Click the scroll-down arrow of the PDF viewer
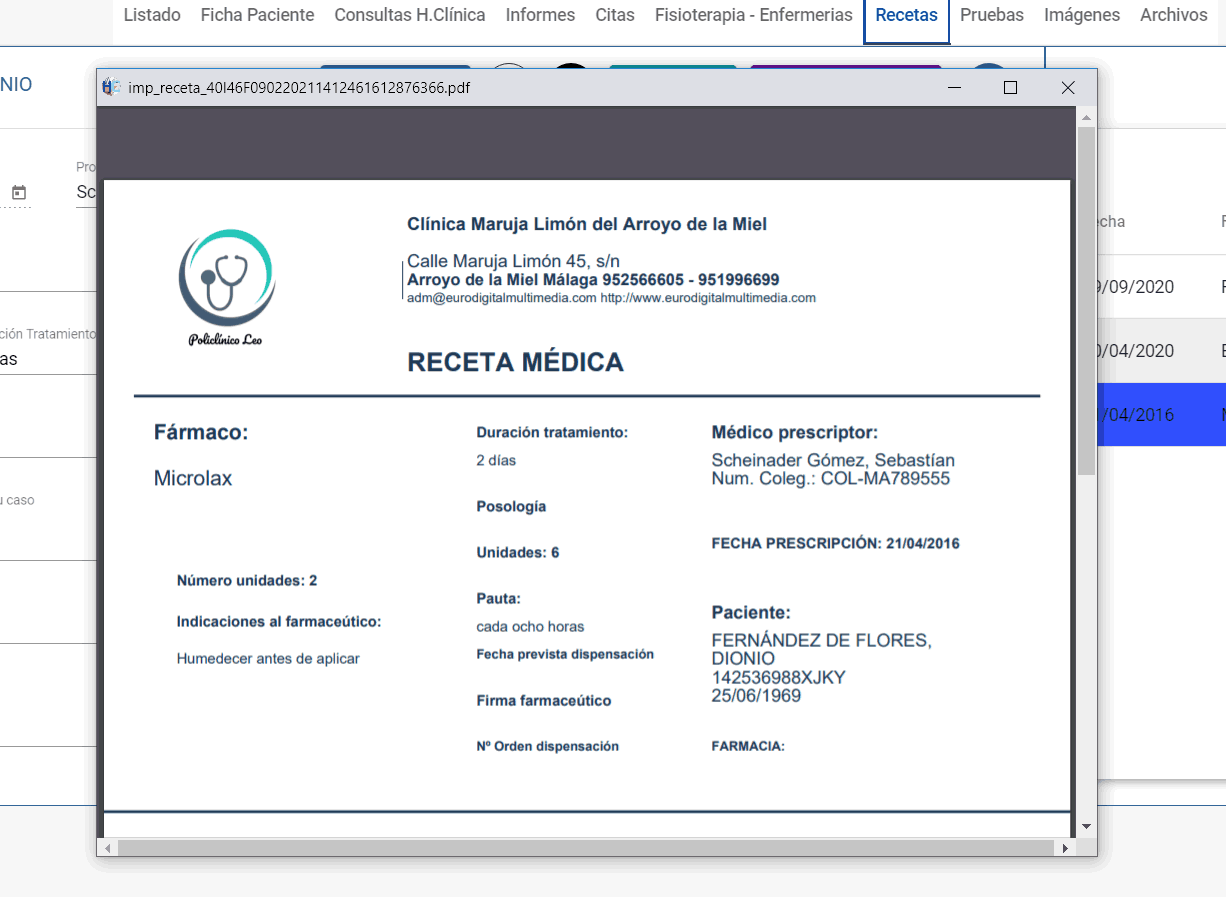The width and height of the screenshot is (1226, 897). pyautogui.click(x=1086, y=827)
